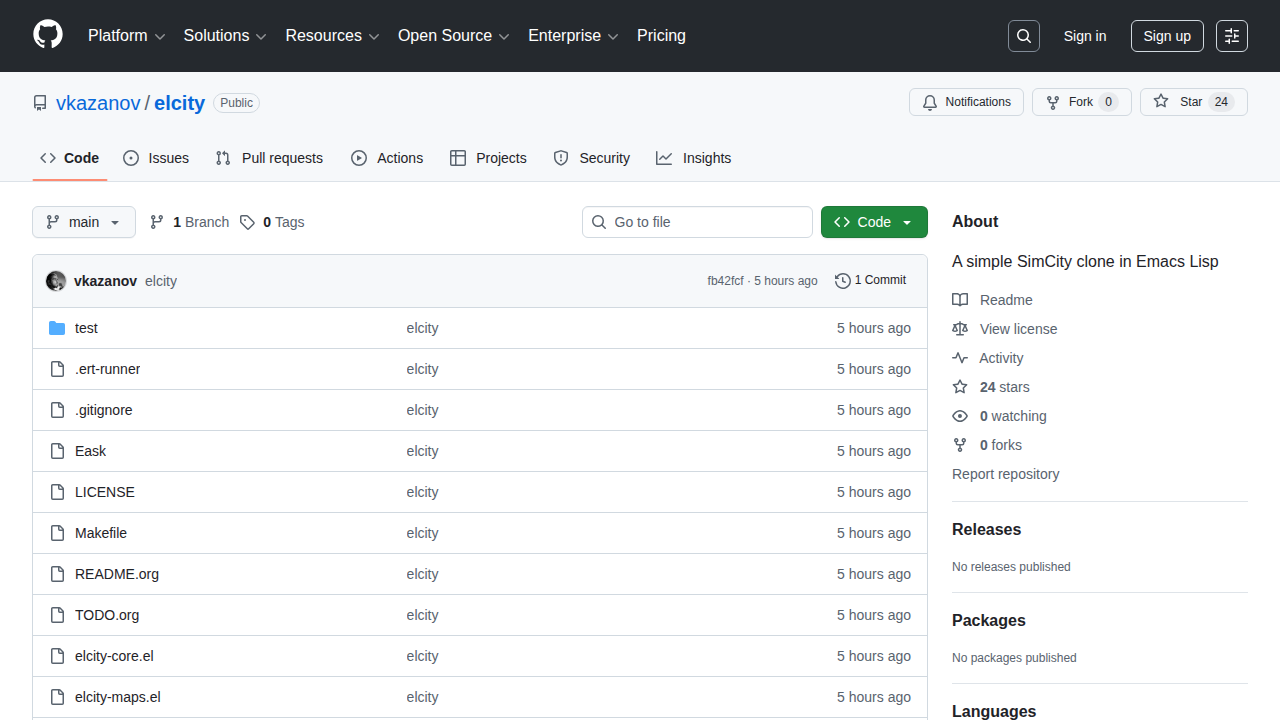The image size is (1280, 720).
Task: Click the test folder icon
Action: (57, 328)
